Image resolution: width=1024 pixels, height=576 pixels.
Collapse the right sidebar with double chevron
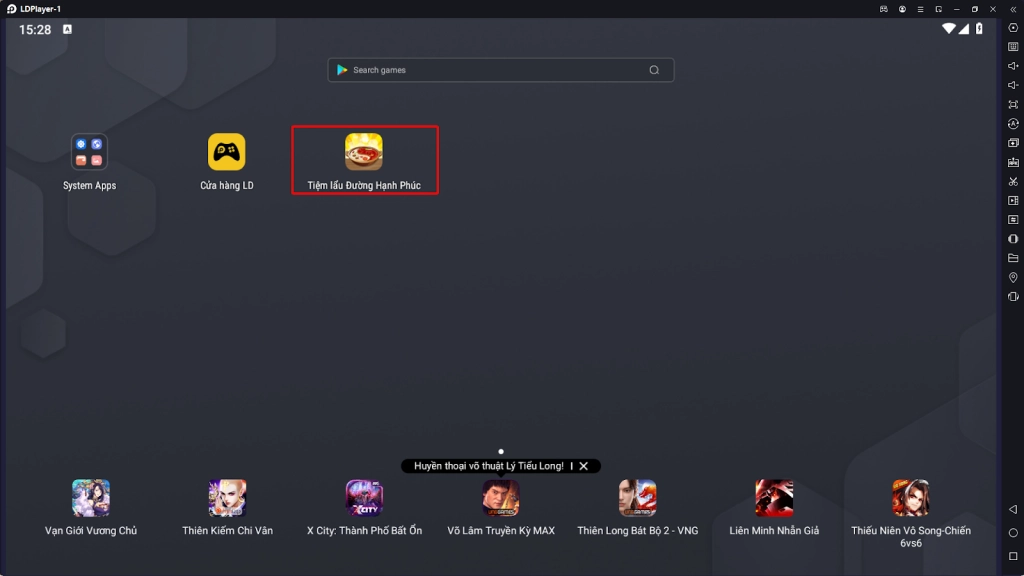[1013, 9]
